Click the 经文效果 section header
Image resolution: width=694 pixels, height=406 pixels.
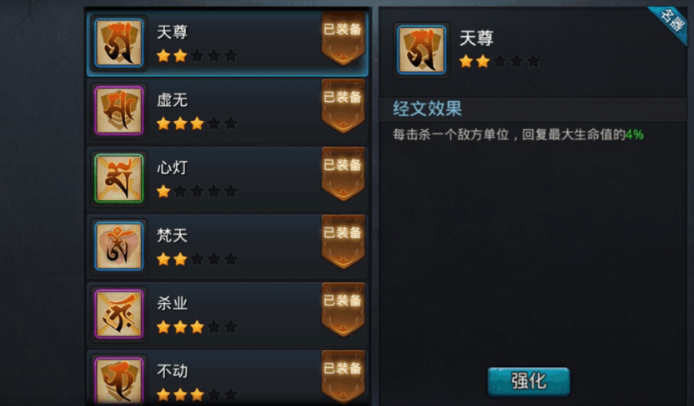[427, 108]
